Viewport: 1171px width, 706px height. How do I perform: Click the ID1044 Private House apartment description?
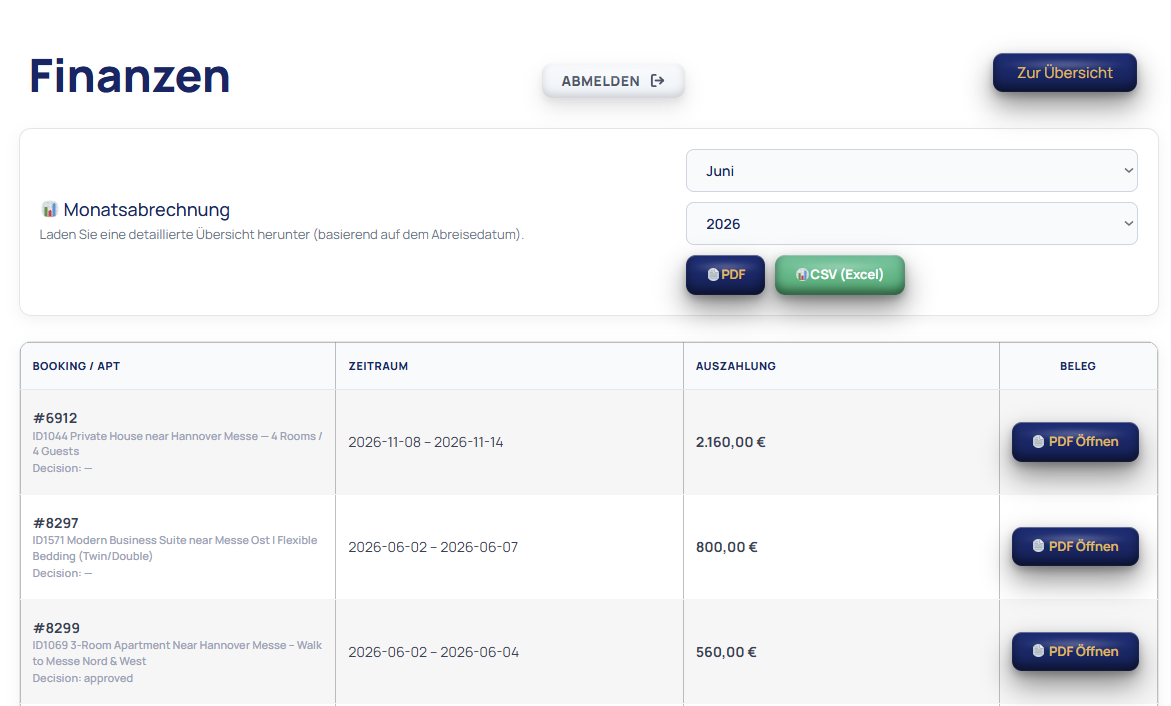(177, 443)
